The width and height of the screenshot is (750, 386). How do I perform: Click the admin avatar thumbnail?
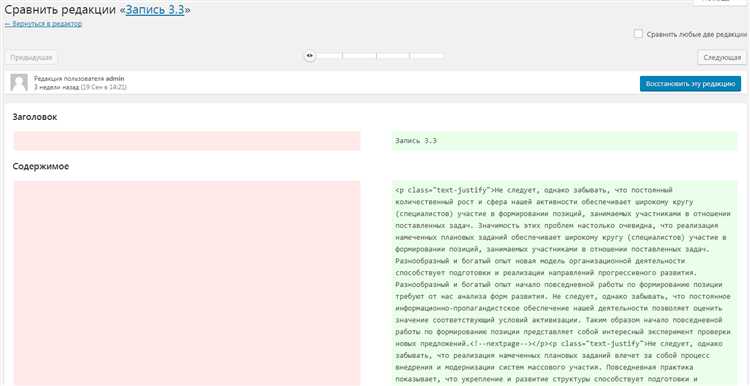19,83
